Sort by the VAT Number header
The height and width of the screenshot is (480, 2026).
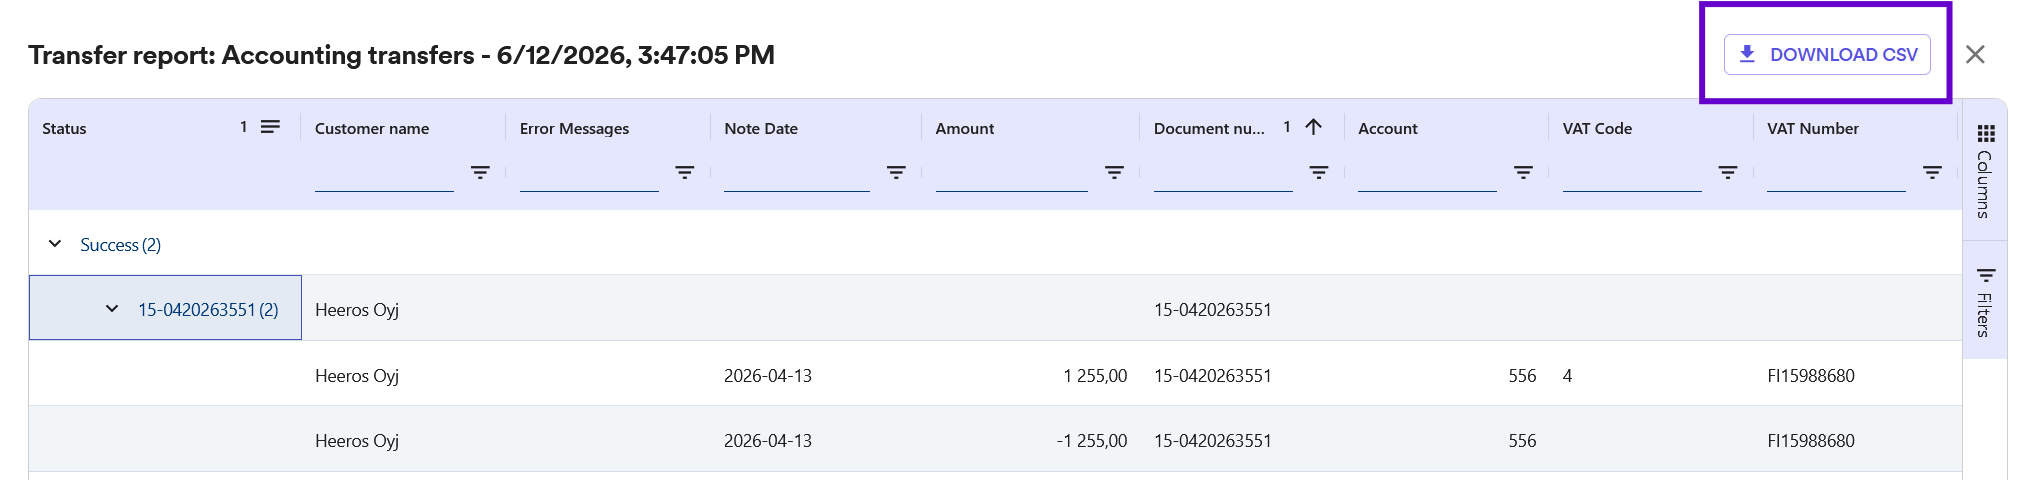click(1813, 128)
